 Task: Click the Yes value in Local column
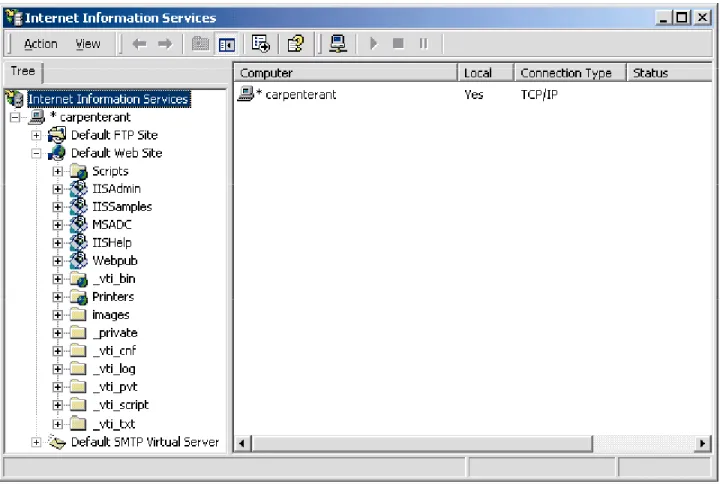(x=473, y=95)
